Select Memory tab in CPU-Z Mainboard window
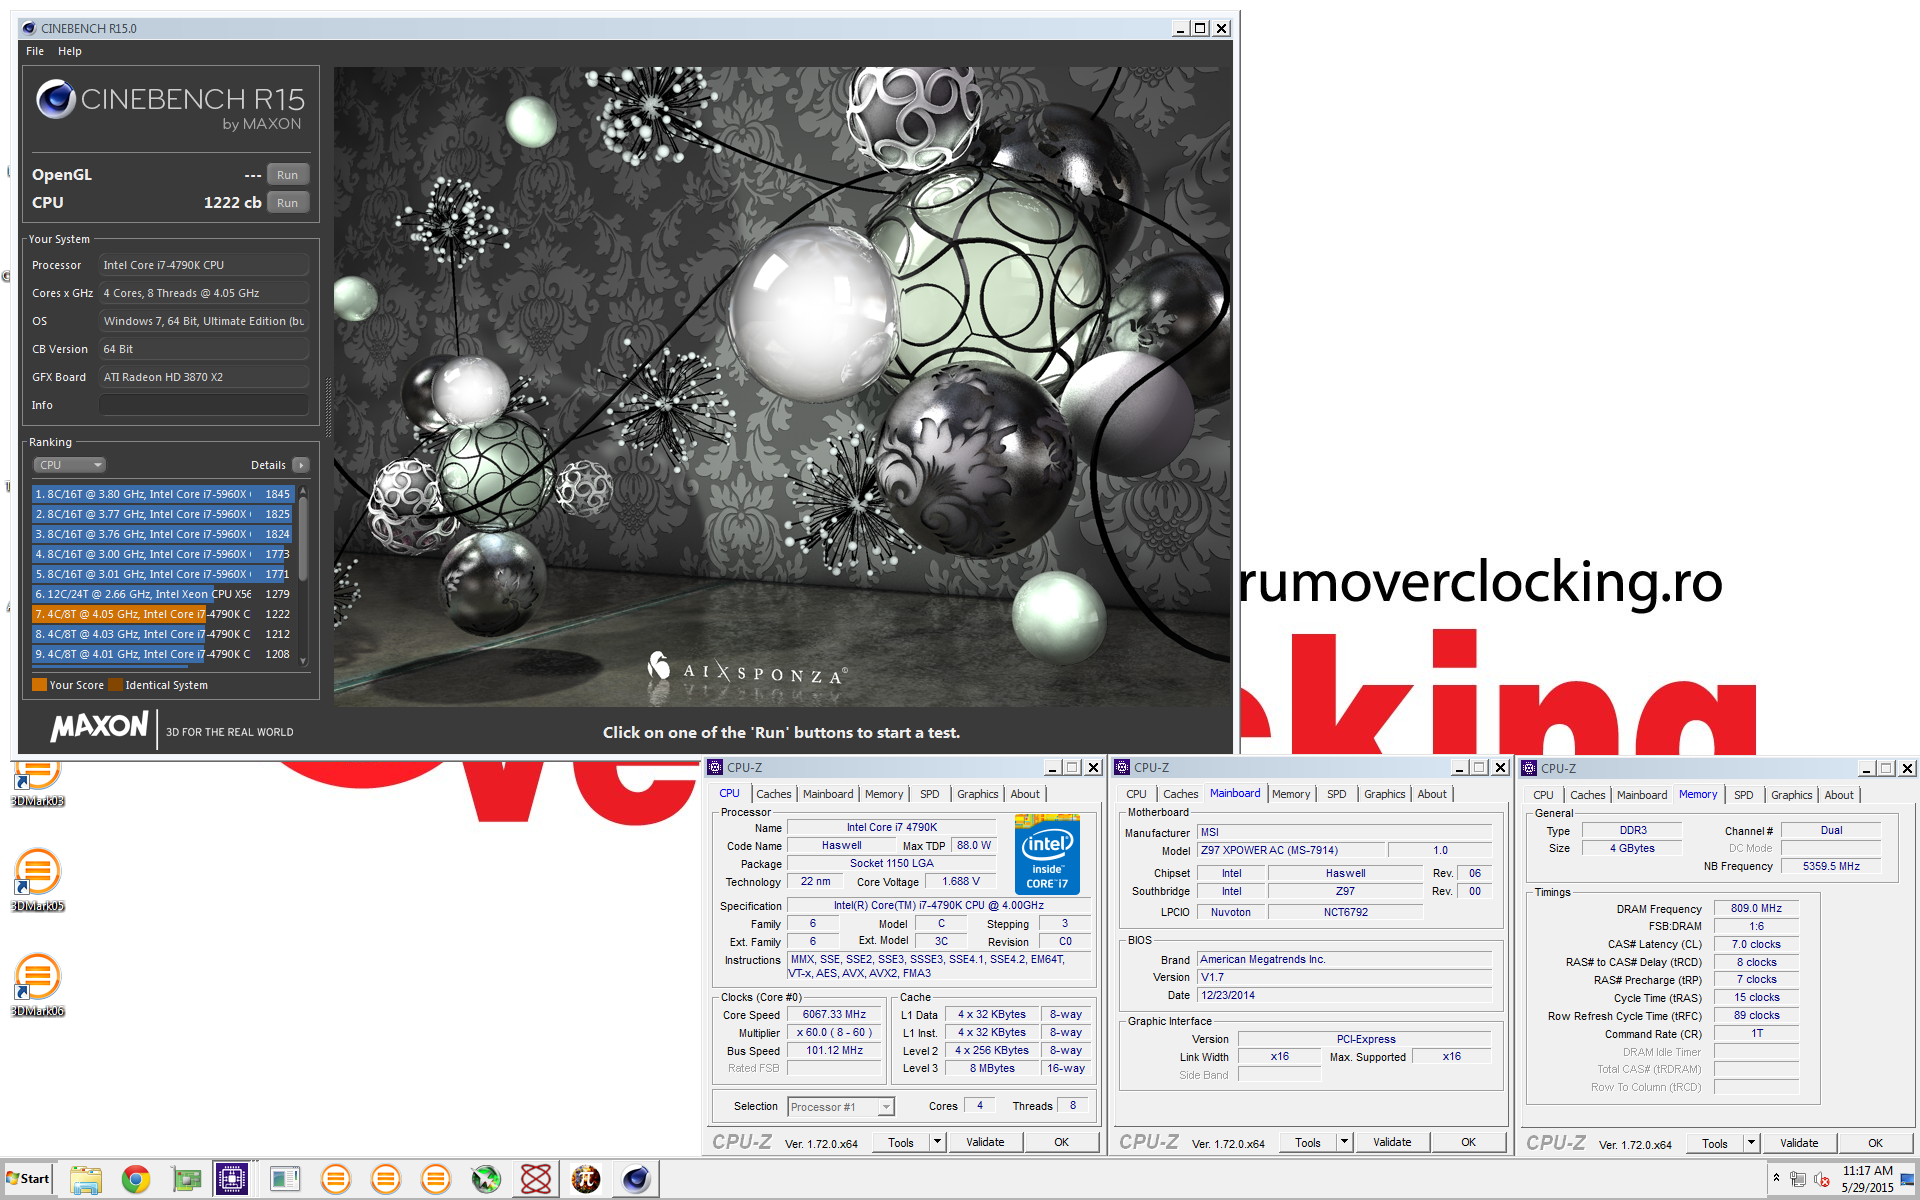This screenshot has width=1920, height=1200. point(1290,794)
